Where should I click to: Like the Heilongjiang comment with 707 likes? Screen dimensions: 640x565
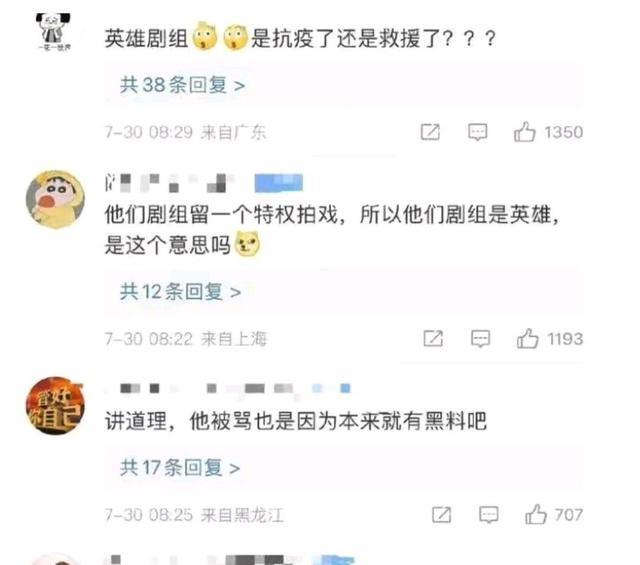(536, 514)
